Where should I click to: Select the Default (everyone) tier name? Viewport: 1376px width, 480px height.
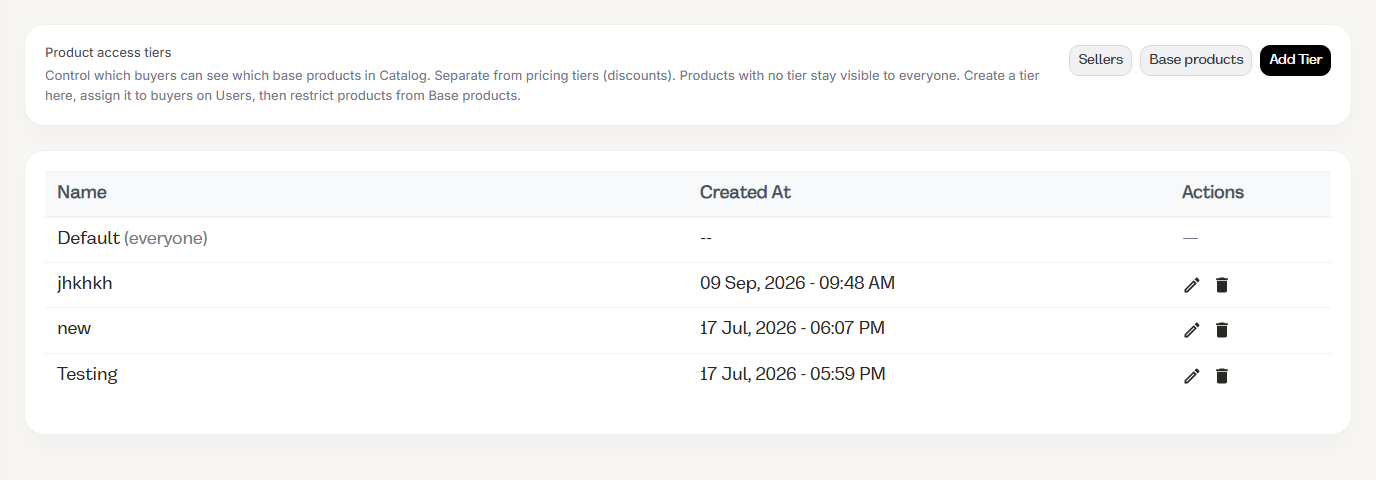132,238
